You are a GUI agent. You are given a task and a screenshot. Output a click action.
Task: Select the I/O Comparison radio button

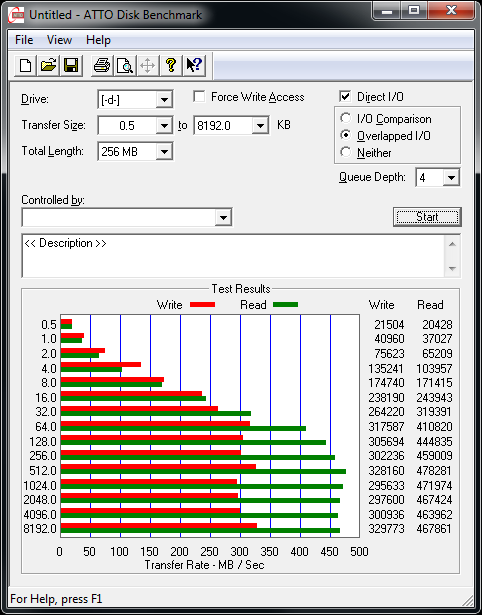point(346,118)
